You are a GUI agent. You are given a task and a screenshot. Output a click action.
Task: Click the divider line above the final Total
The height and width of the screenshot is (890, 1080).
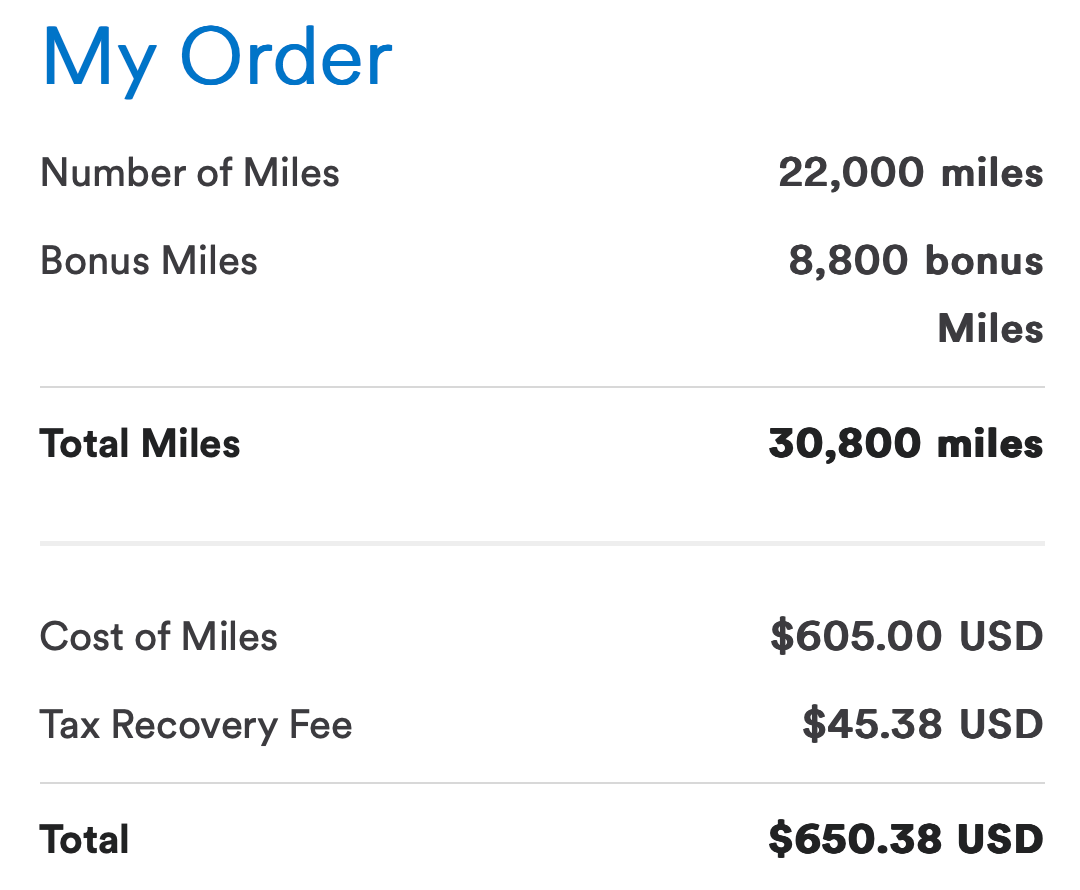pyautogui.click(x=542, y=783)
